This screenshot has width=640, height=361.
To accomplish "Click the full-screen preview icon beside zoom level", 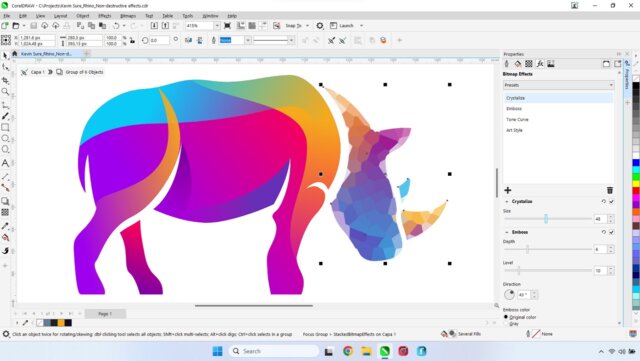I will pyautogui.click(x=227, y=26).
